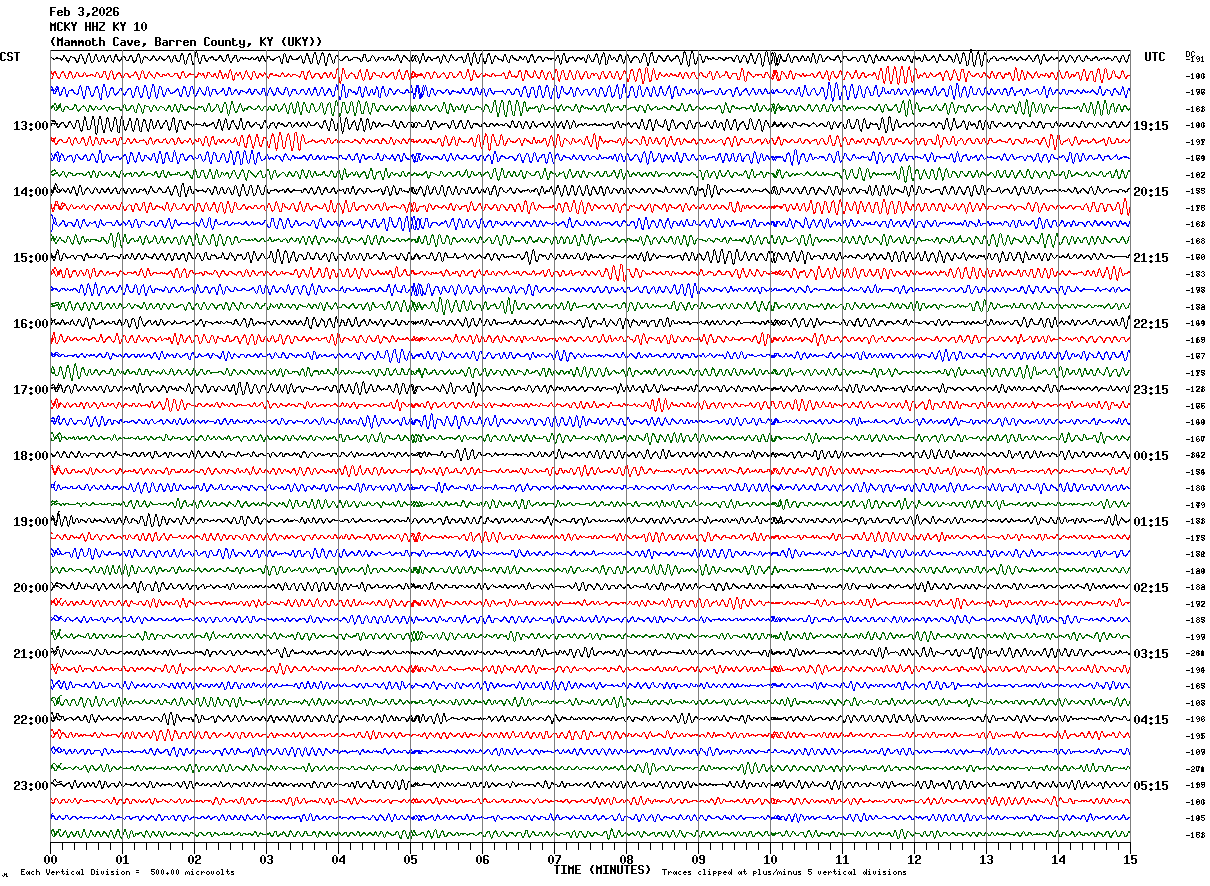Select the 17:00 CST time label

(31, 390)
